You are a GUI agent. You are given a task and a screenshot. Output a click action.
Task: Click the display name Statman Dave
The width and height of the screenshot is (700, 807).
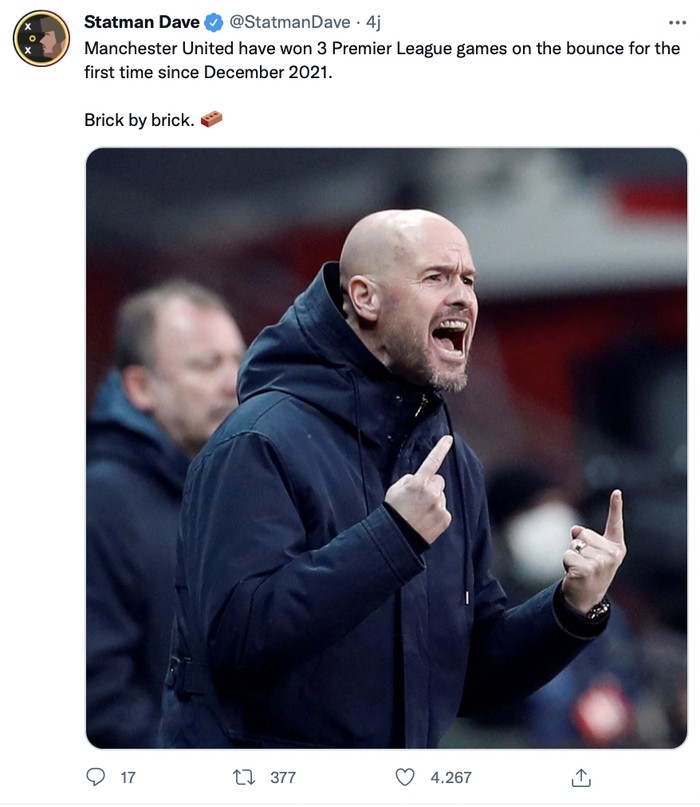pyautogui.click(x=141, y=22)
